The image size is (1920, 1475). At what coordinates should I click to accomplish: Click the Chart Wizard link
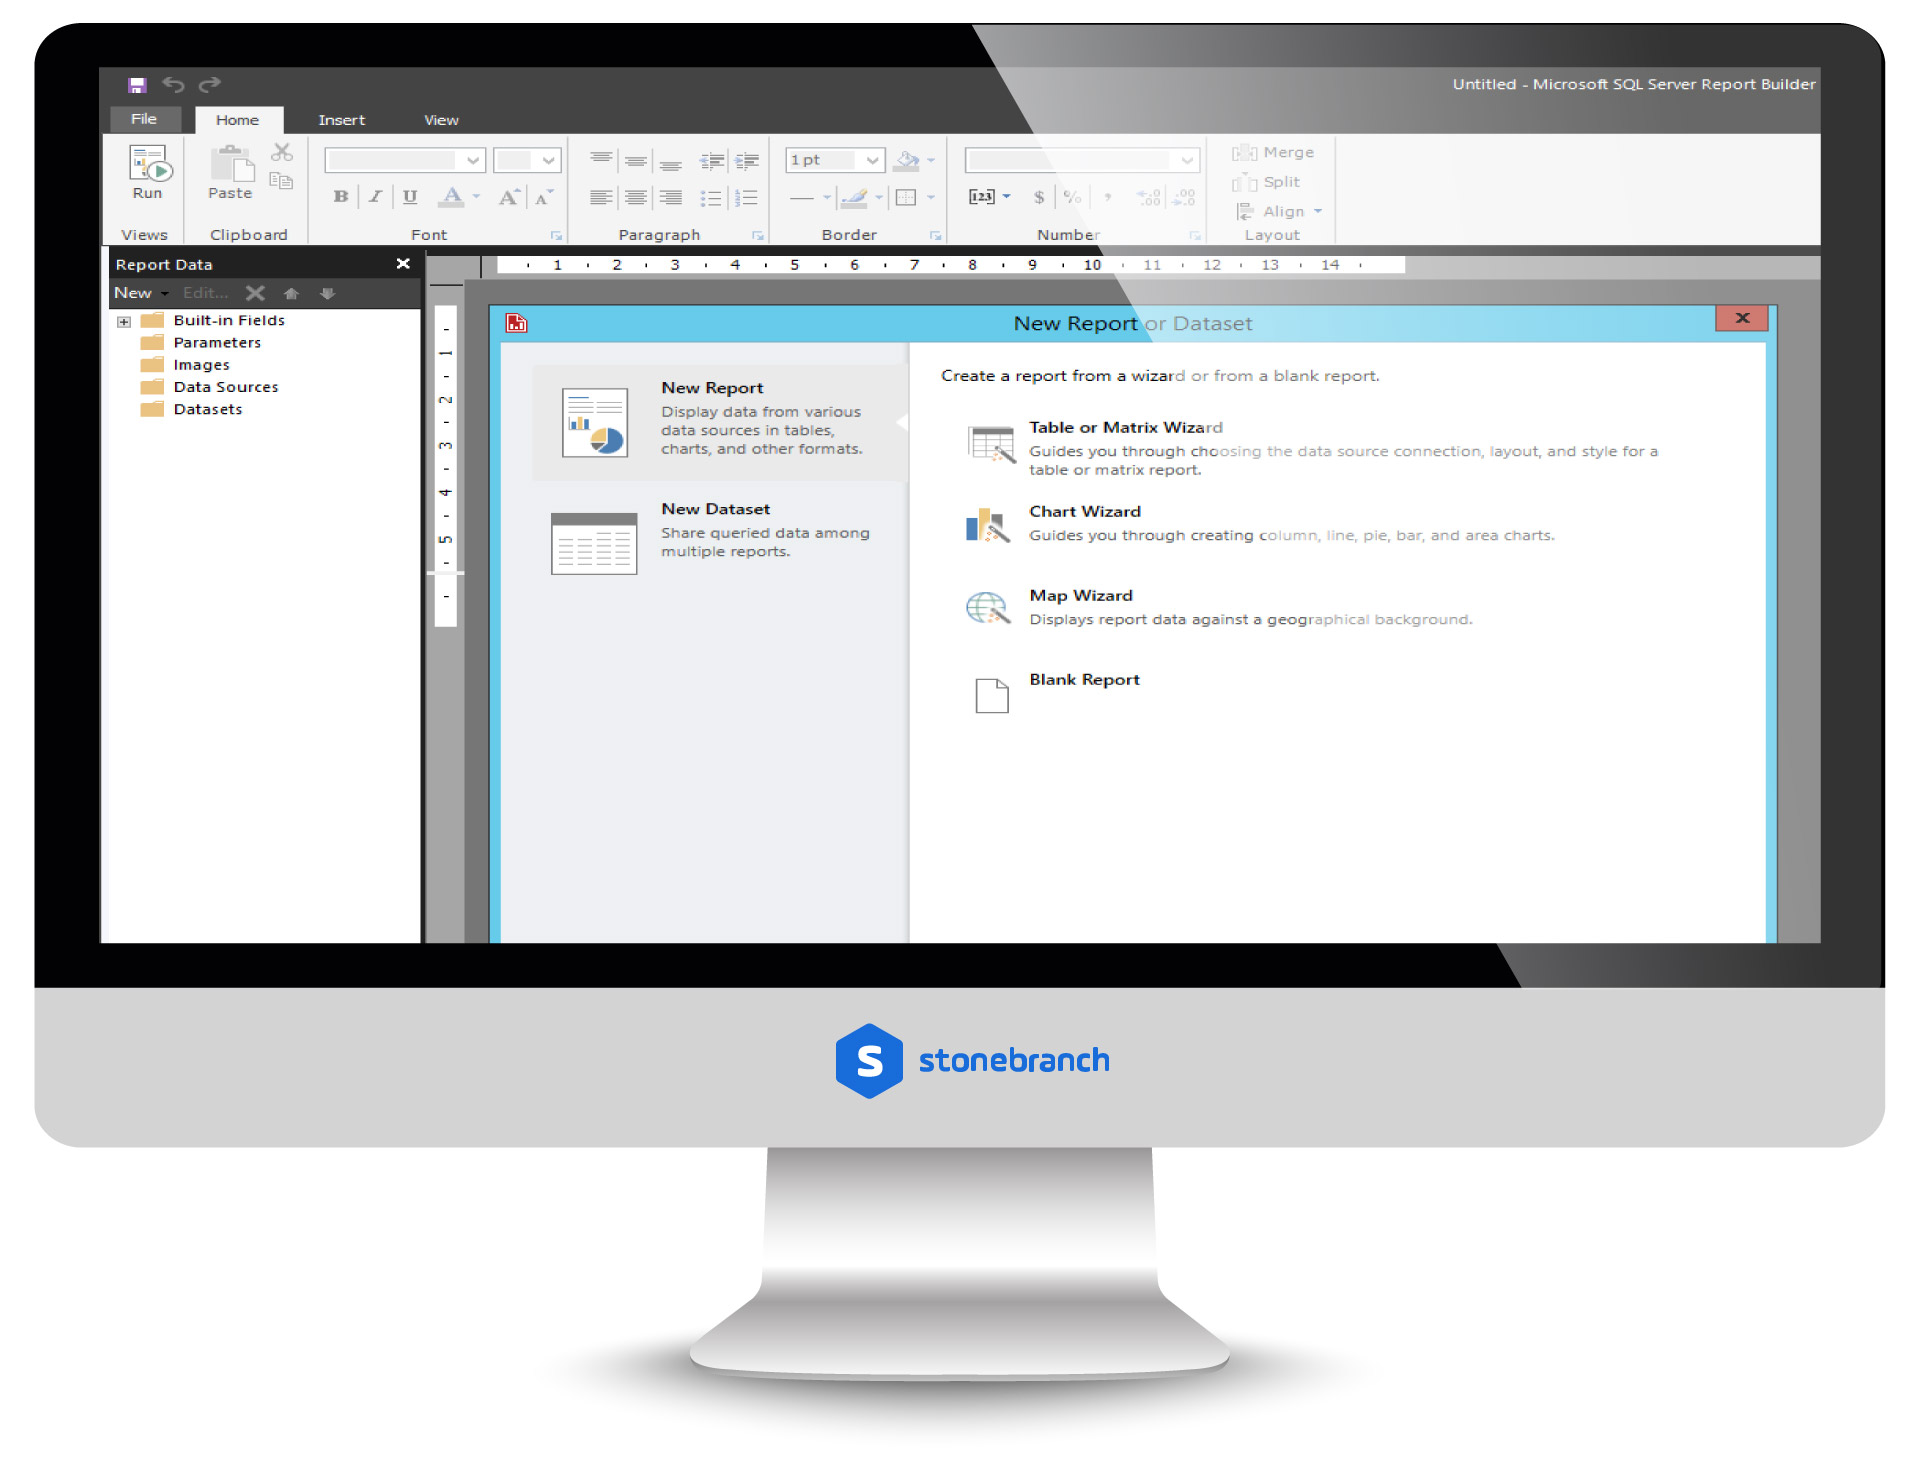(x=1080, y=513)
